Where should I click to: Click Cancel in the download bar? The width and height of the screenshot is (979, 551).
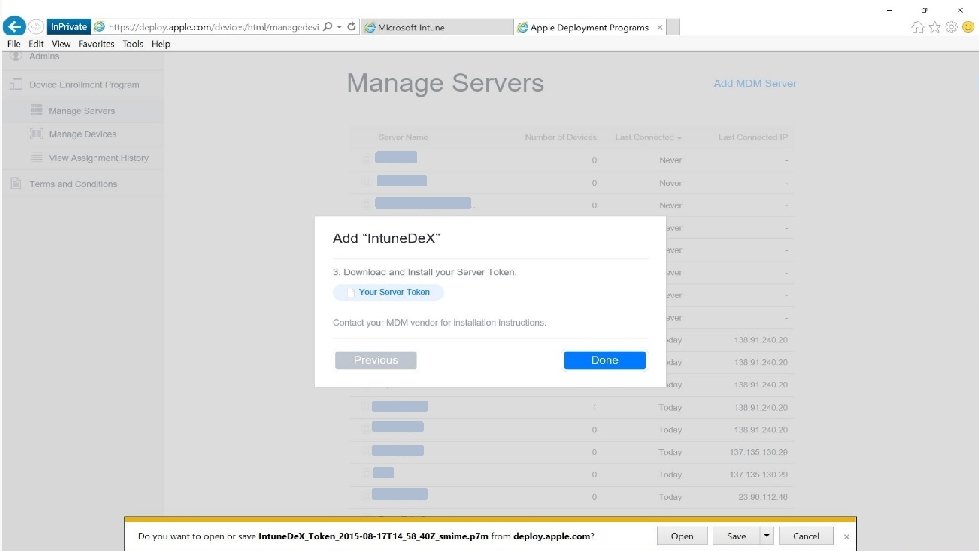pos(806,536)
